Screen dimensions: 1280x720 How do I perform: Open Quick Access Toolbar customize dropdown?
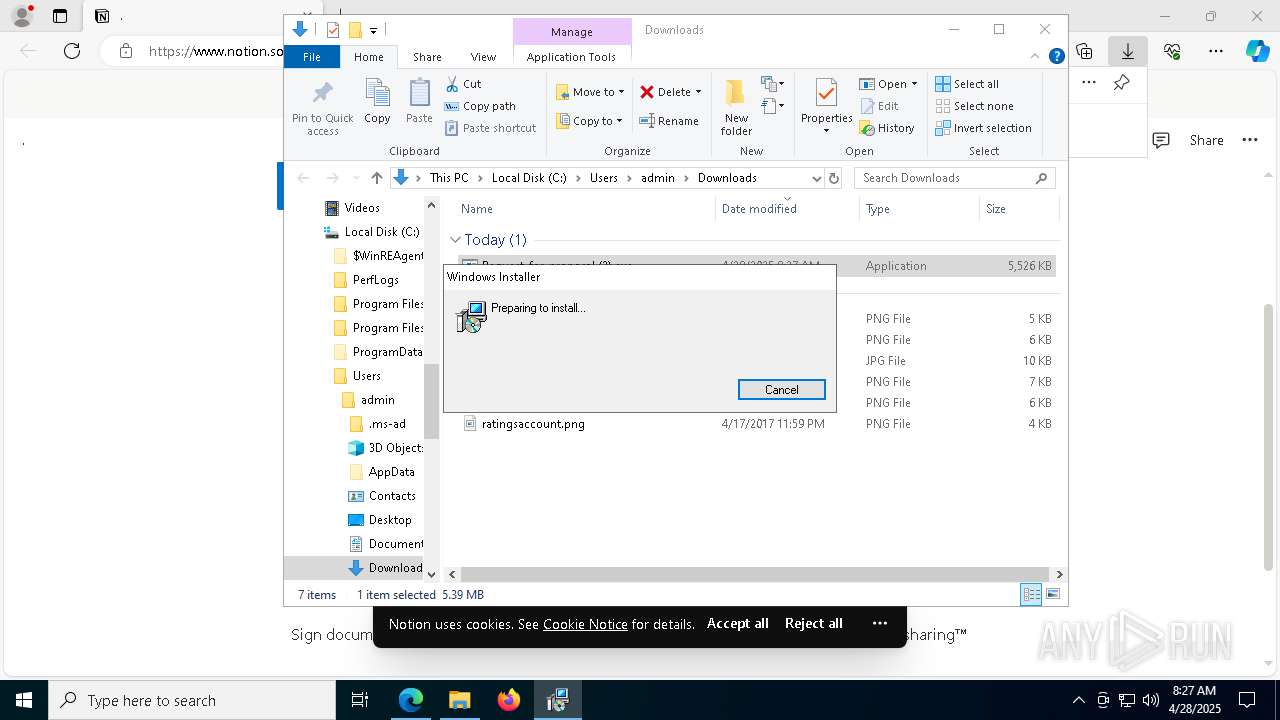point(373,30)
